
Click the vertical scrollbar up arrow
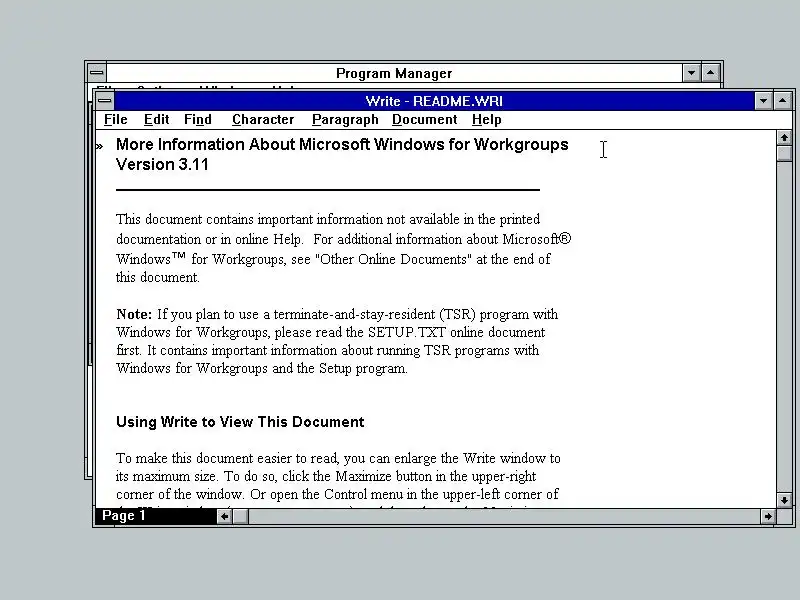click(x=784, y=138)
